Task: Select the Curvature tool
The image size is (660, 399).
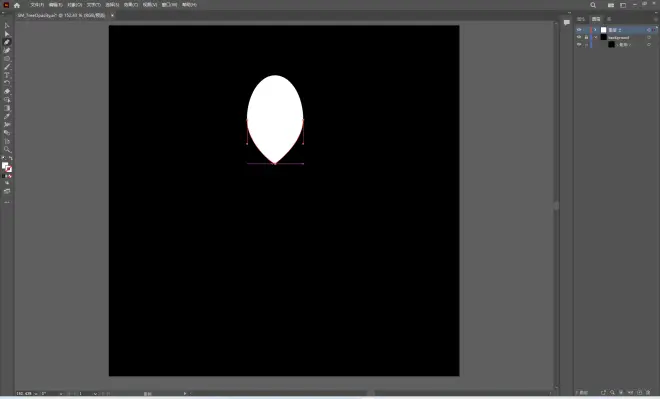Action: click(7, 51)
